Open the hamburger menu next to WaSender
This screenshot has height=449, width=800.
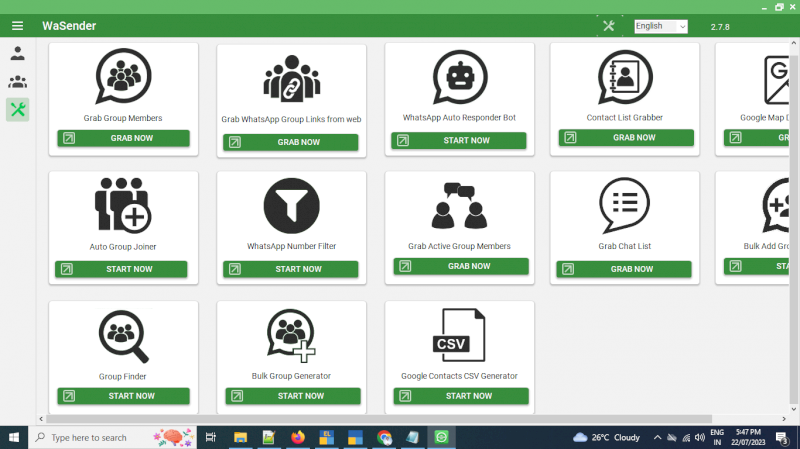tap(17, 26)
